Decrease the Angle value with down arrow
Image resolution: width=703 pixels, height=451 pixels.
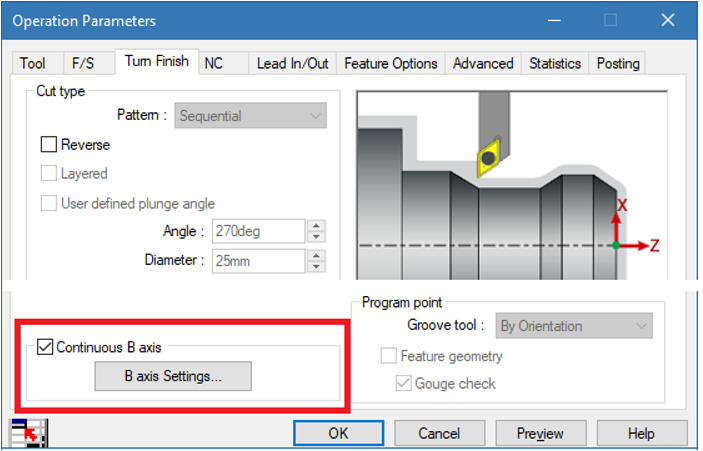317,237
